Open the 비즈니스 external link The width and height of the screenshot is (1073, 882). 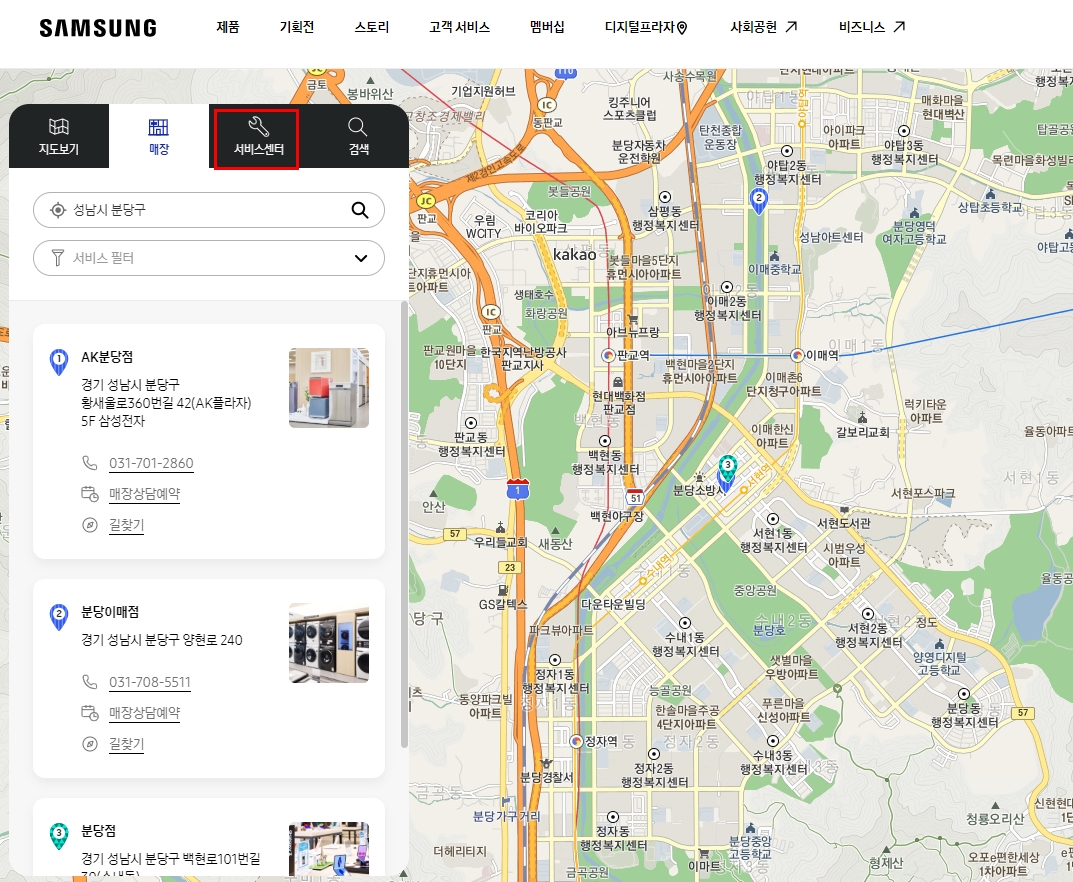(872, 27)
